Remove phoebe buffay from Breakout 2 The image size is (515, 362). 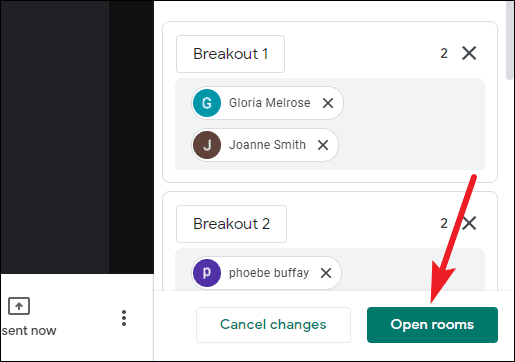pyautogui.click(x=326, y=273)
